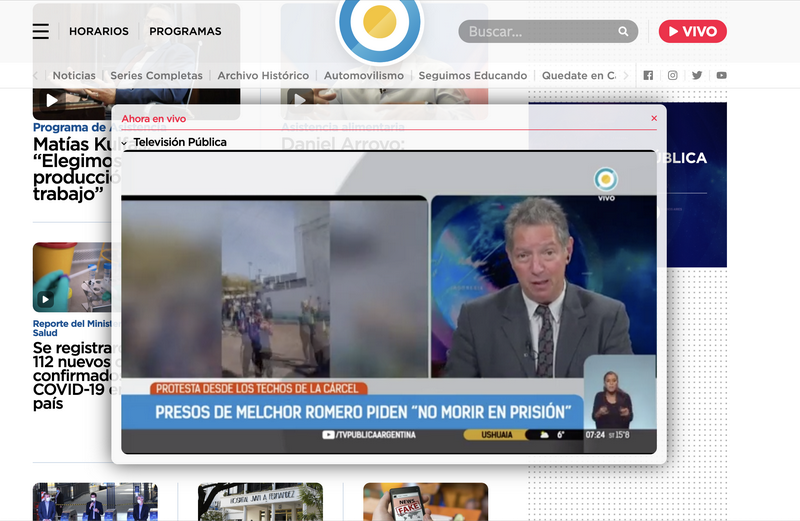Viewport: 800px width, 521px height.
Task: Open the YouTube channel icon
Action: pos(721,76)
